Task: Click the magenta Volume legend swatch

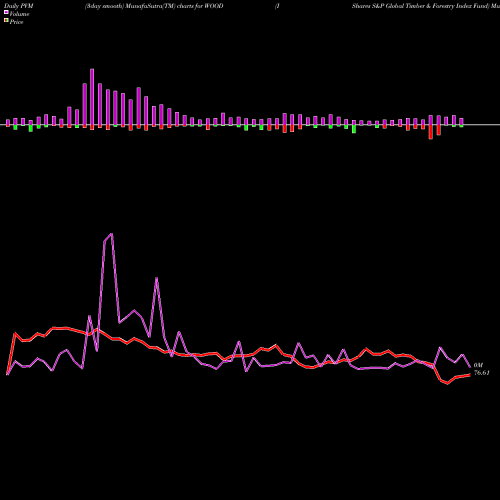Action: pyautogui.click(x=6, y=12)
